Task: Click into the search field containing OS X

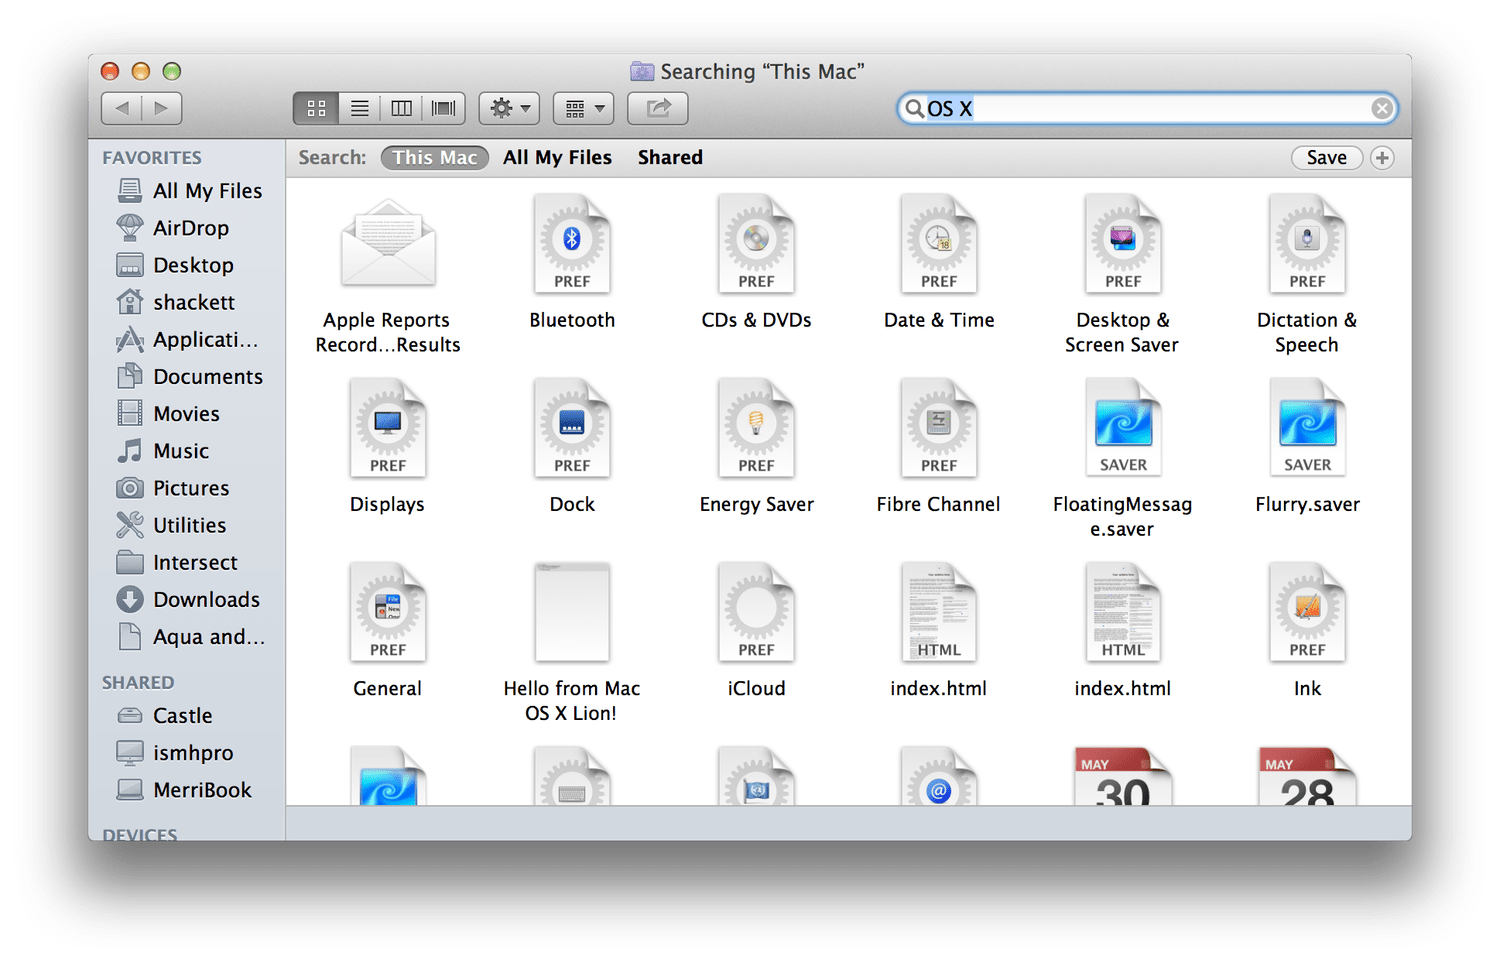Action: [x=1147, y=108]
